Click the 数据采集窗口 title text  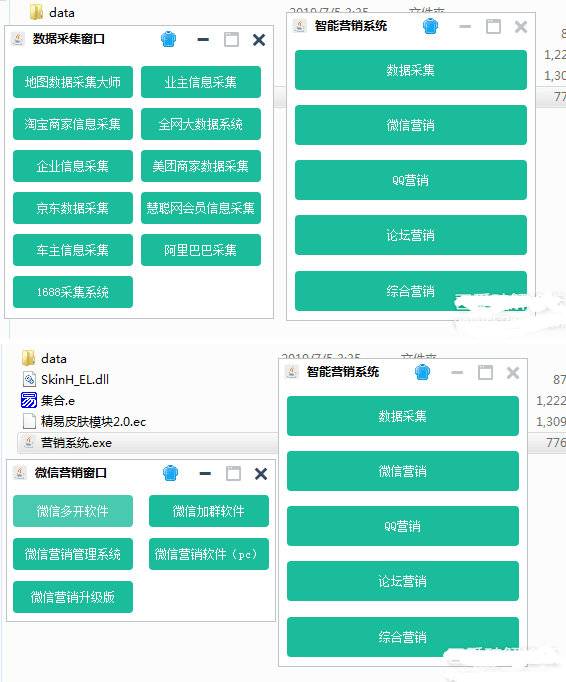(69, 39)
